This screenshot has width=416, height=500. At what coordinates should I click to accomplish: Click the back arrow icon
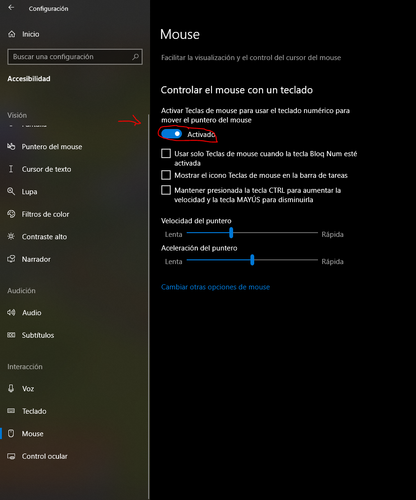(x=11, y=8)
